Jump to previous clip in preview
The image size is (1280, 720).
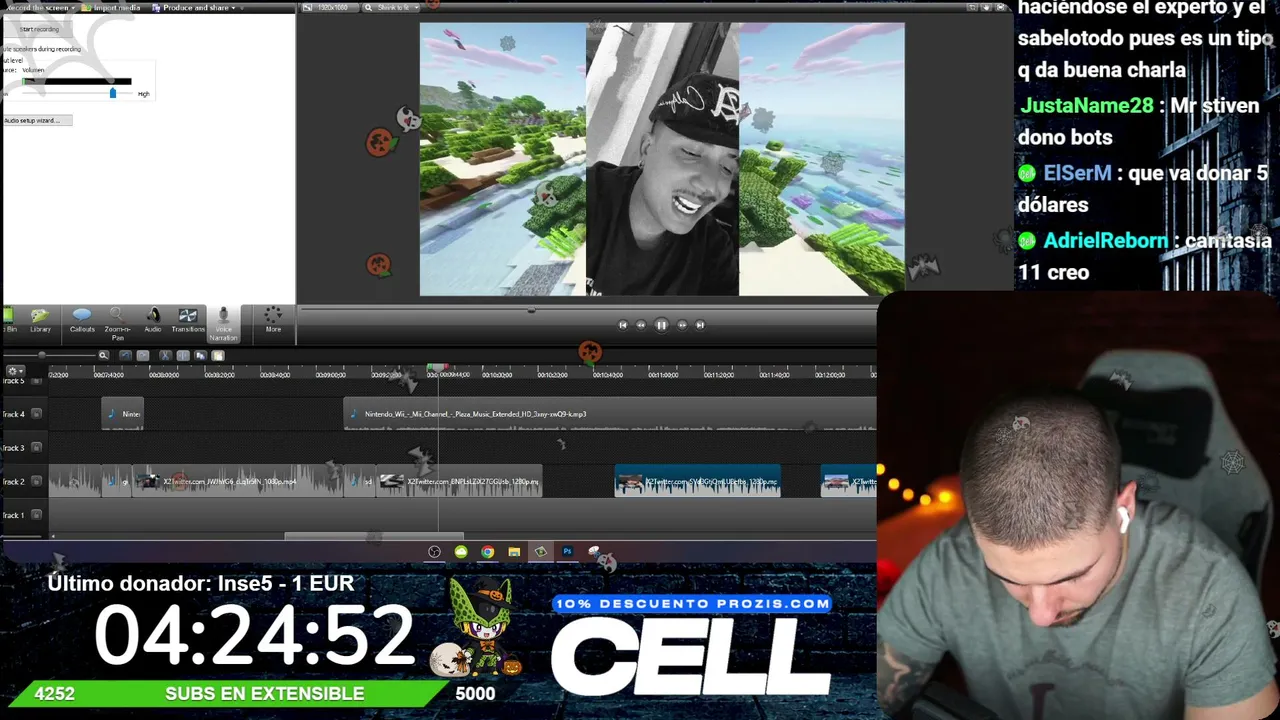click(623, 325)
